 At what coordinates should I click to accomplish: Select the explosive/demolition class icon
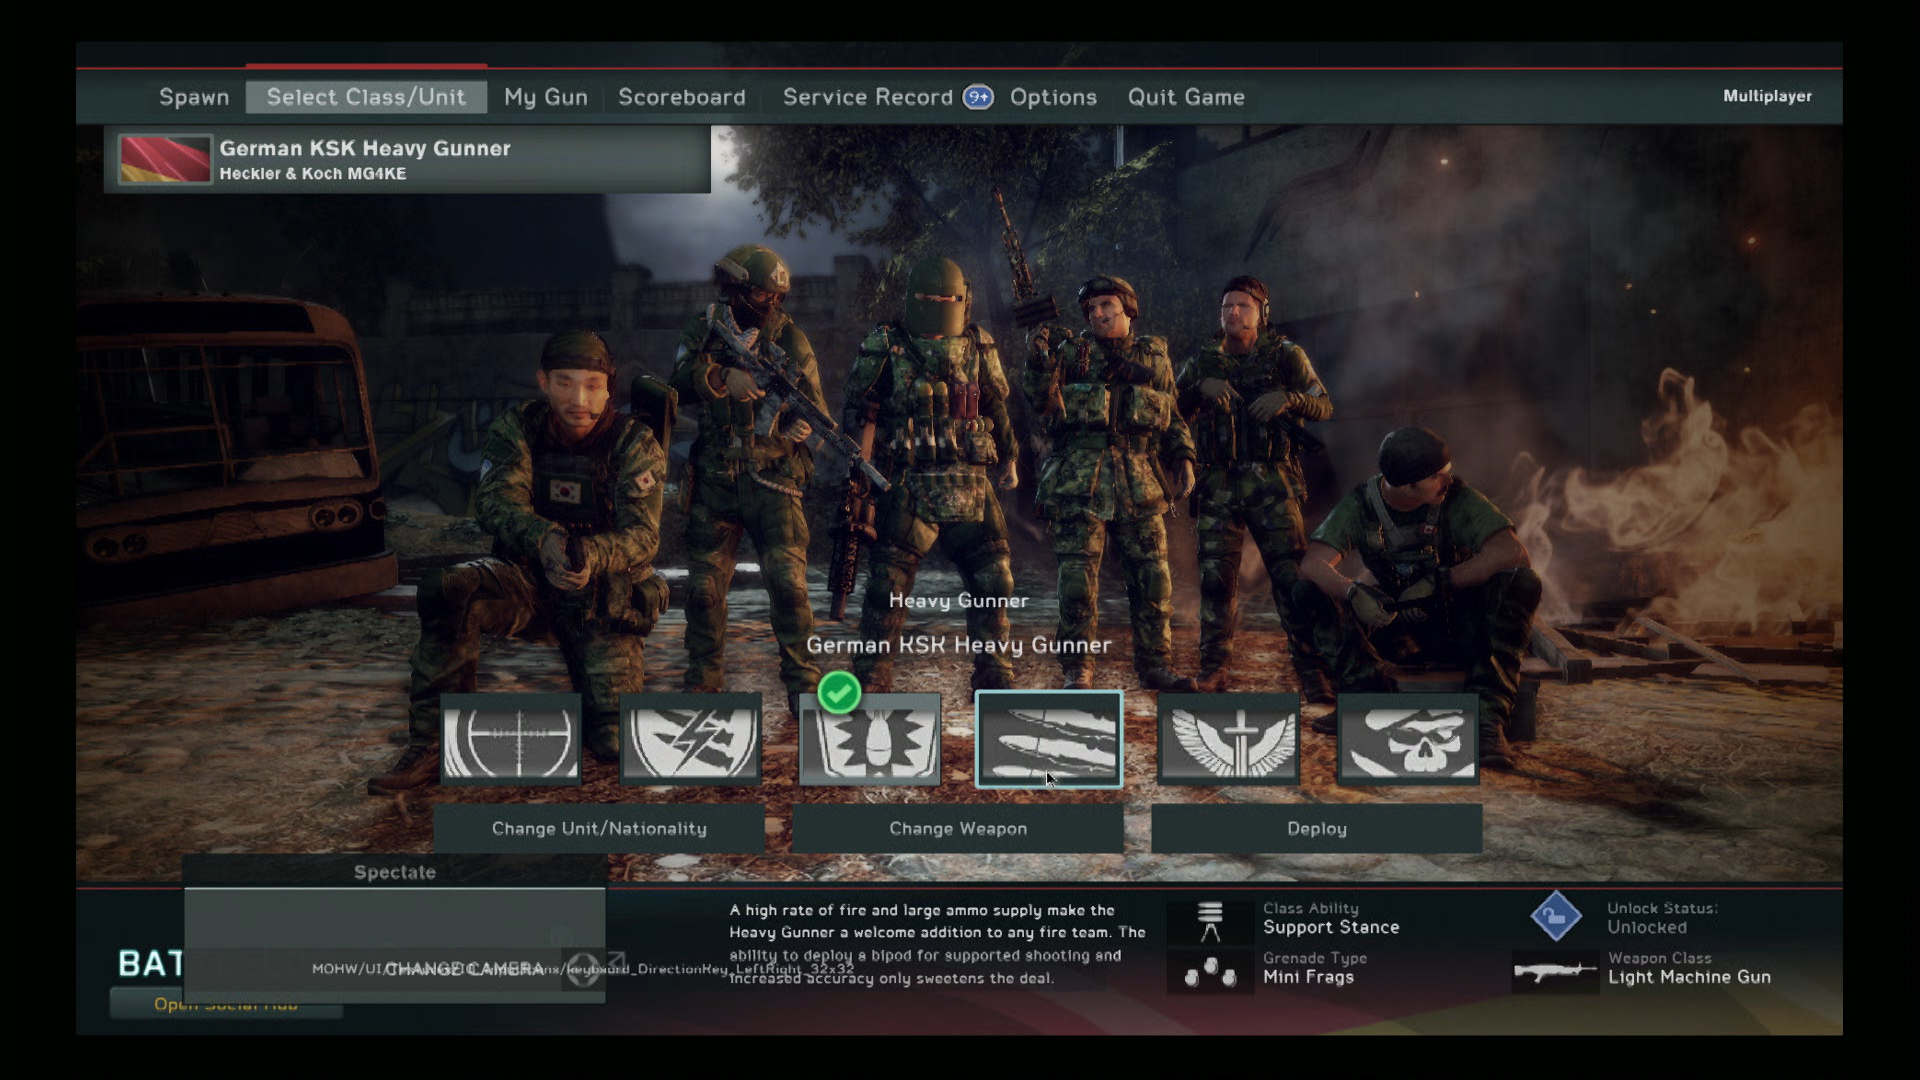[870, 738]
